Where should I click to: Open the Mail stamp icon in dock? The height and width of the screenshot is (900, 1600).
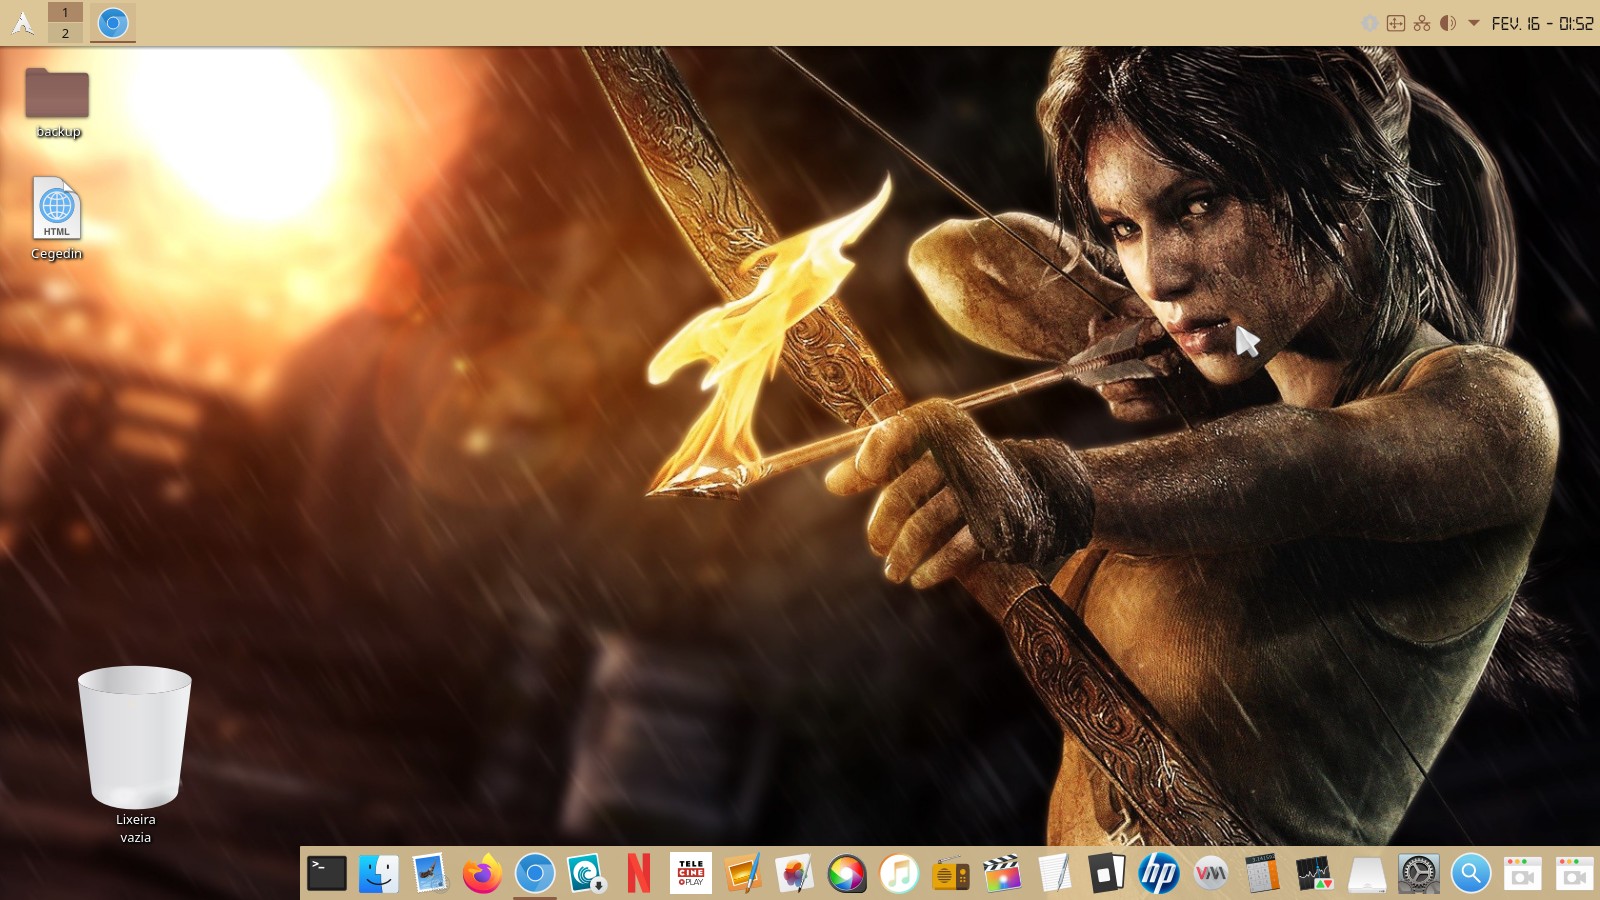point(431,874)
